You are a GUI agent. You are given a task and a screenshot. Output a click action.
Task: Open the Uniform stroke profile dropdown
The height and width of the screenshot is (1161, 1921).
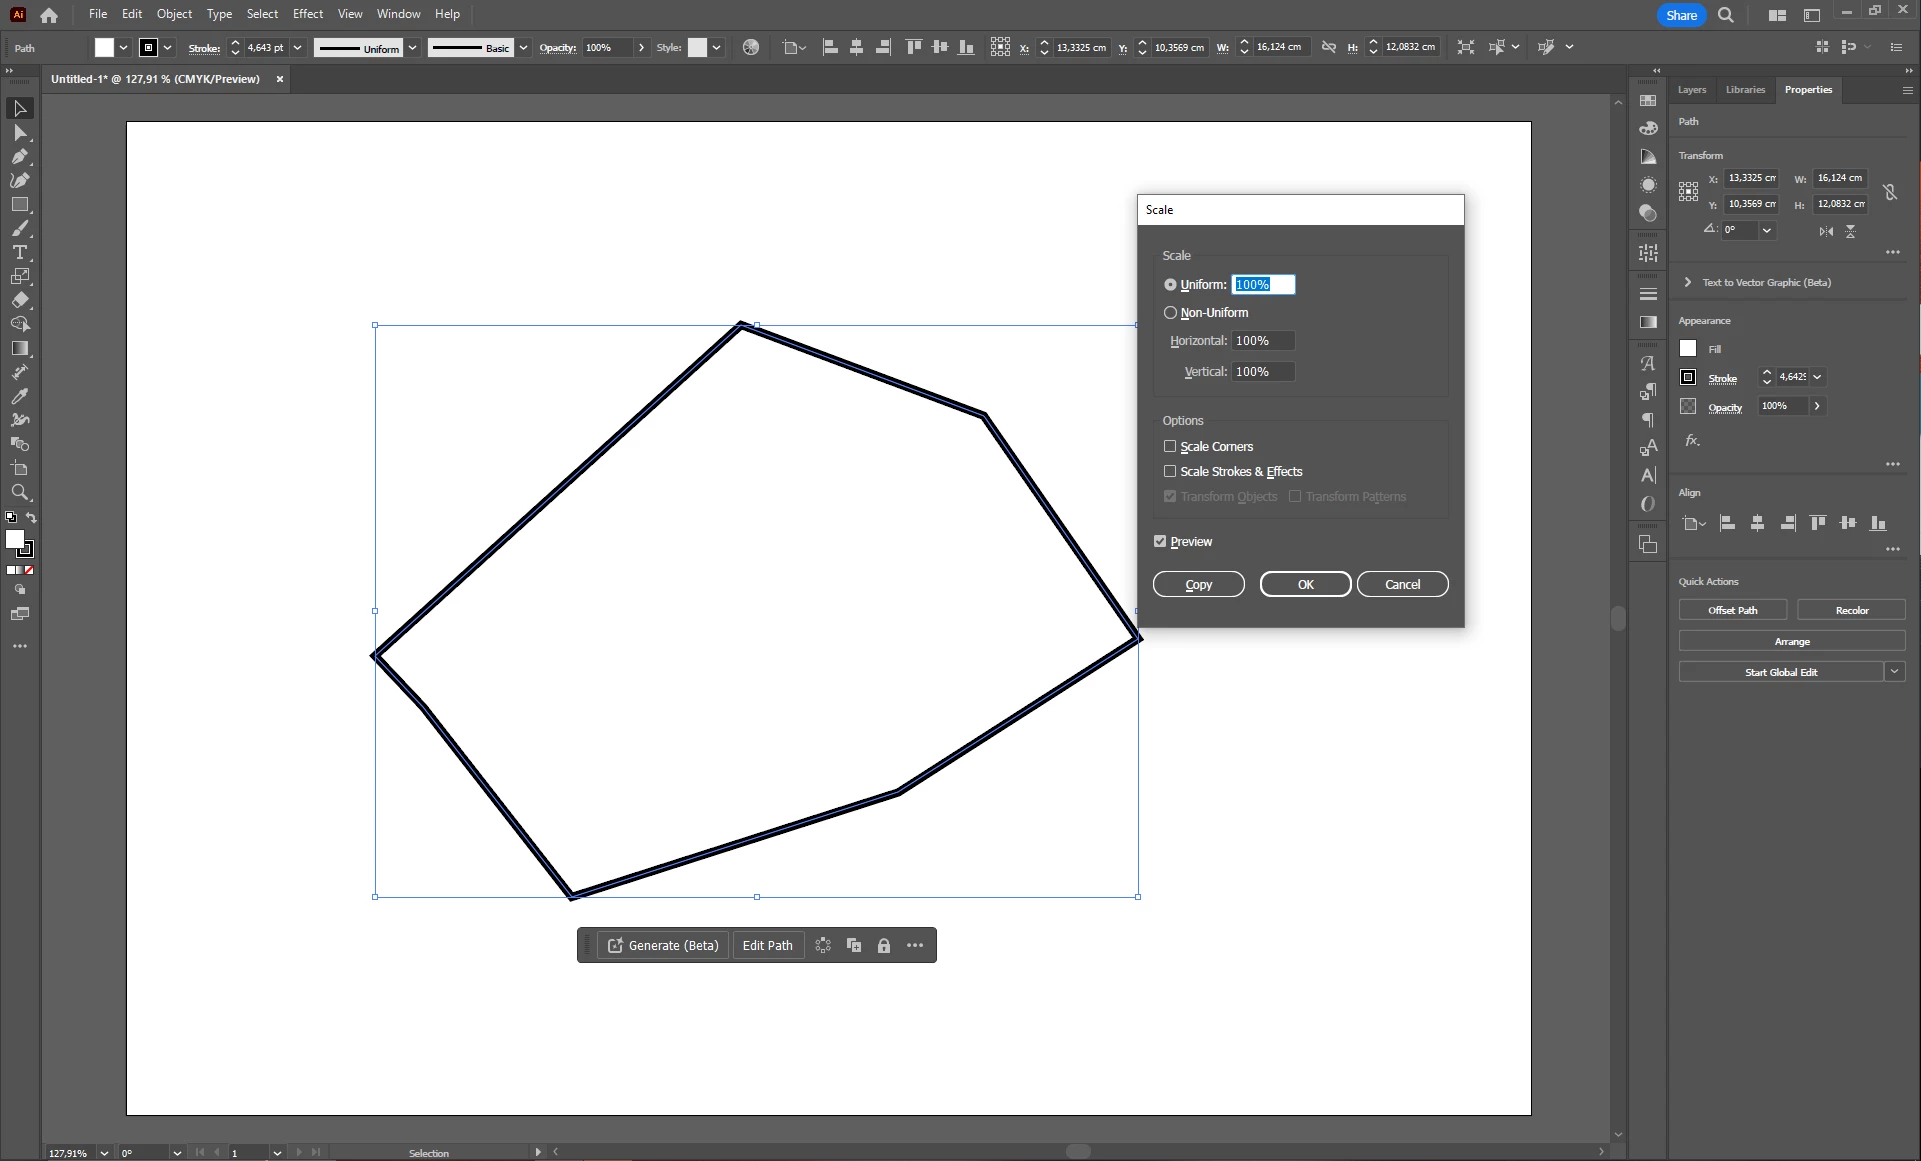tap(412, 48)
